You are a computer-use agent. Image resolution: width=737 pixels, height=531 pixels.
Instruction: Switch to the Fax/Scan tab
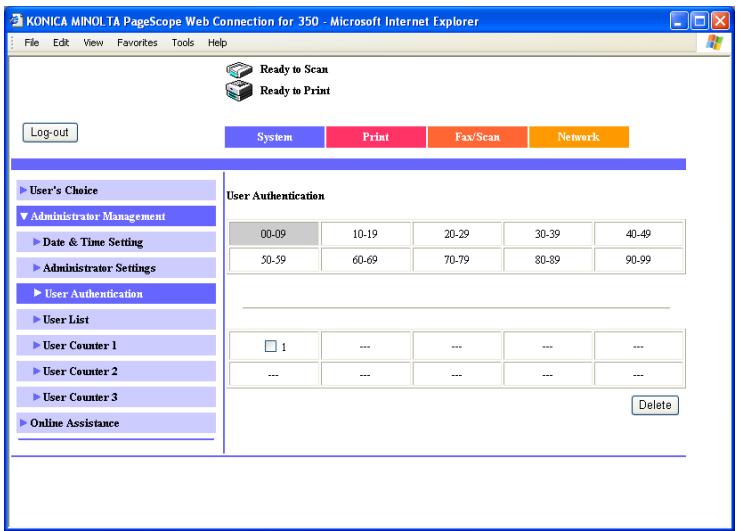coord(478,137)
